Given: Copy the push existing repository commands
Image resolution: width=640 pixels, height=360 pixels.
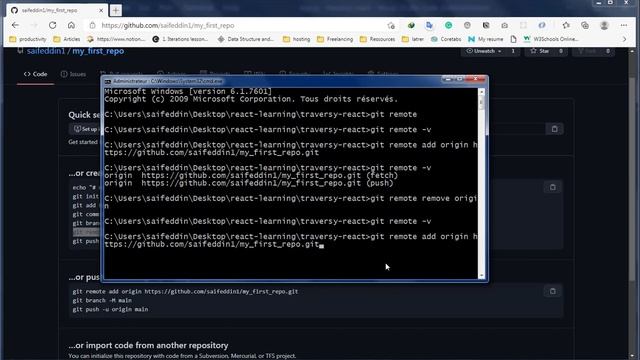Looking at the screenshot, I should tap(553, 291).
